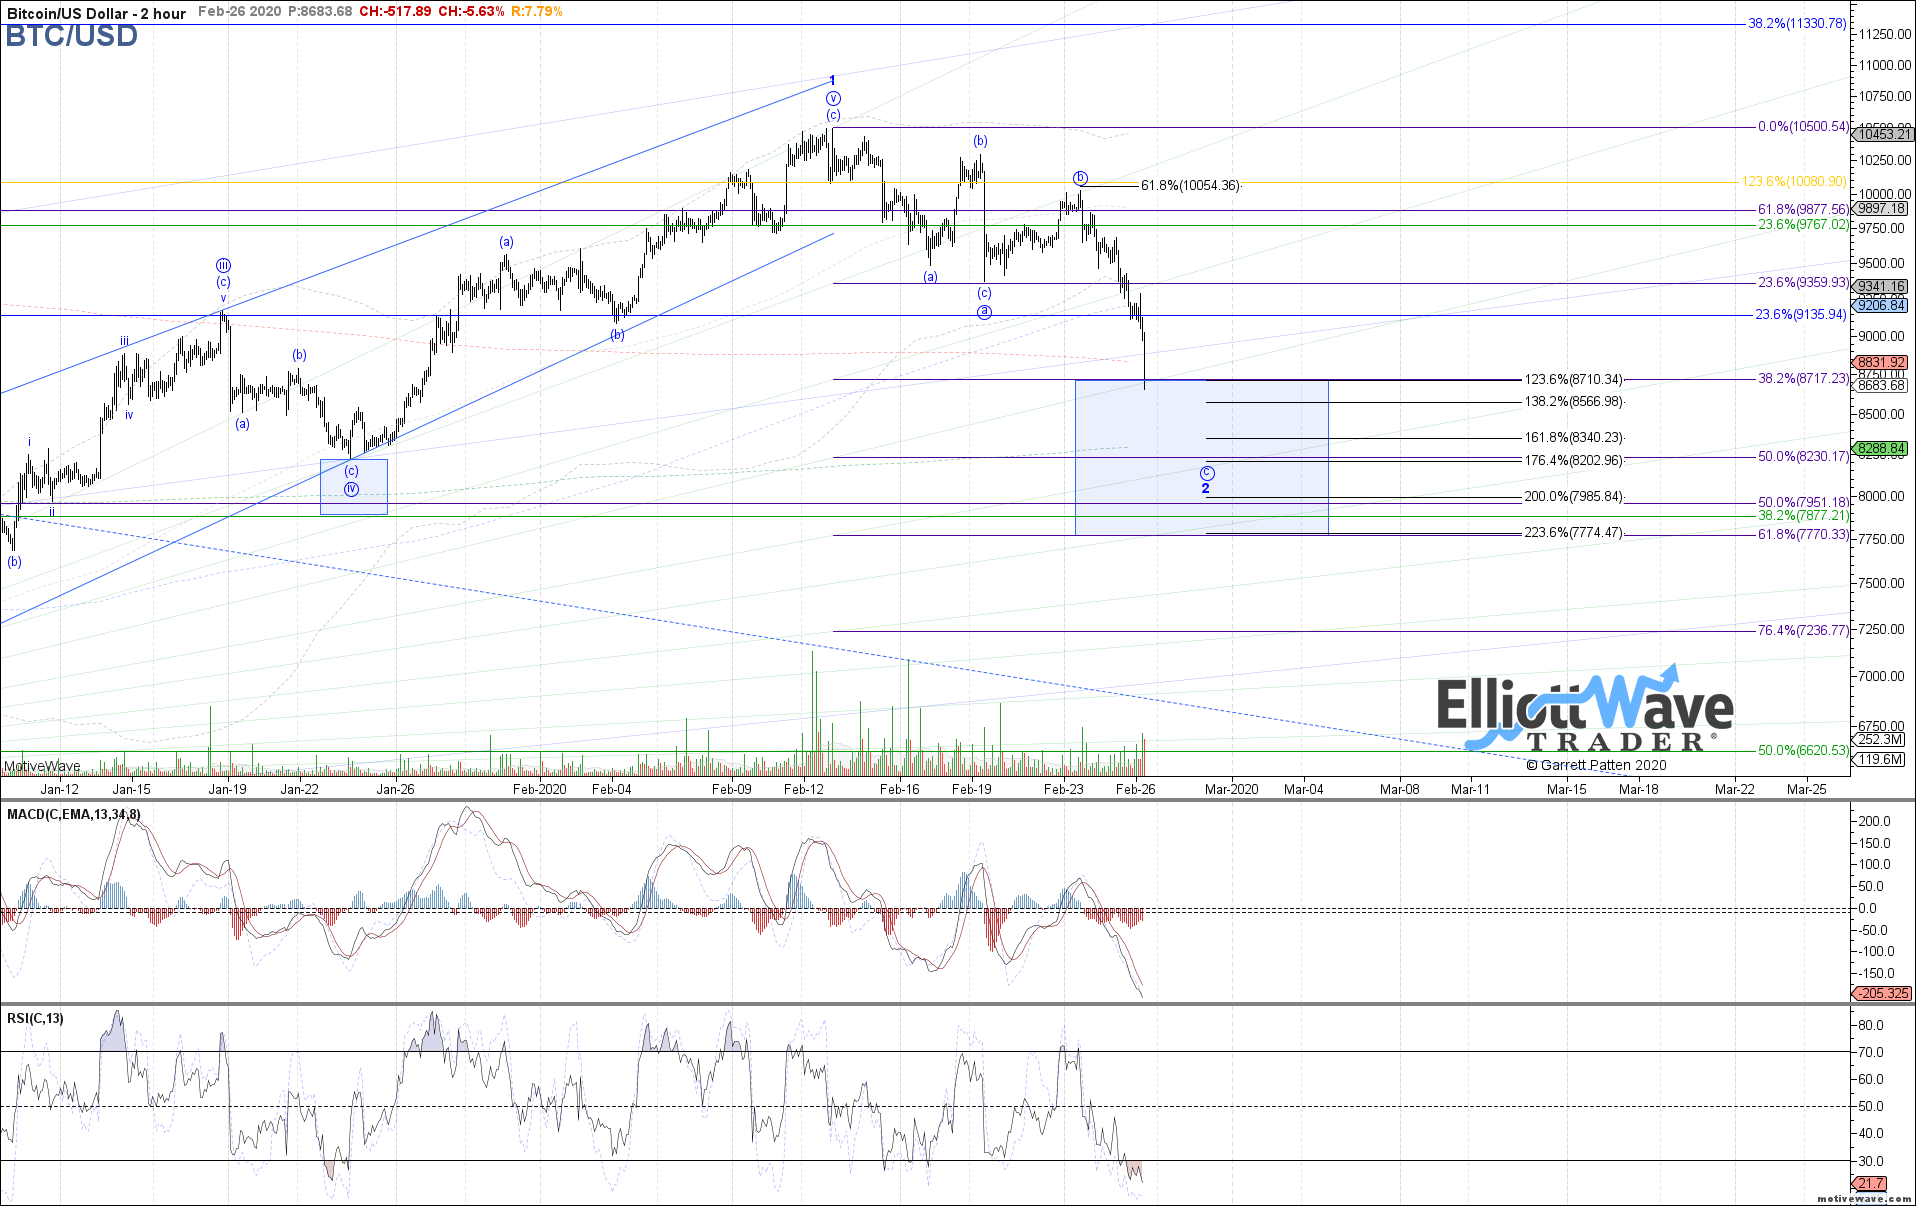The width and height of the screenshot is (1916, 1206).
Task: Select the blue 23.6%(9135.94) label
Action: 1801,315
